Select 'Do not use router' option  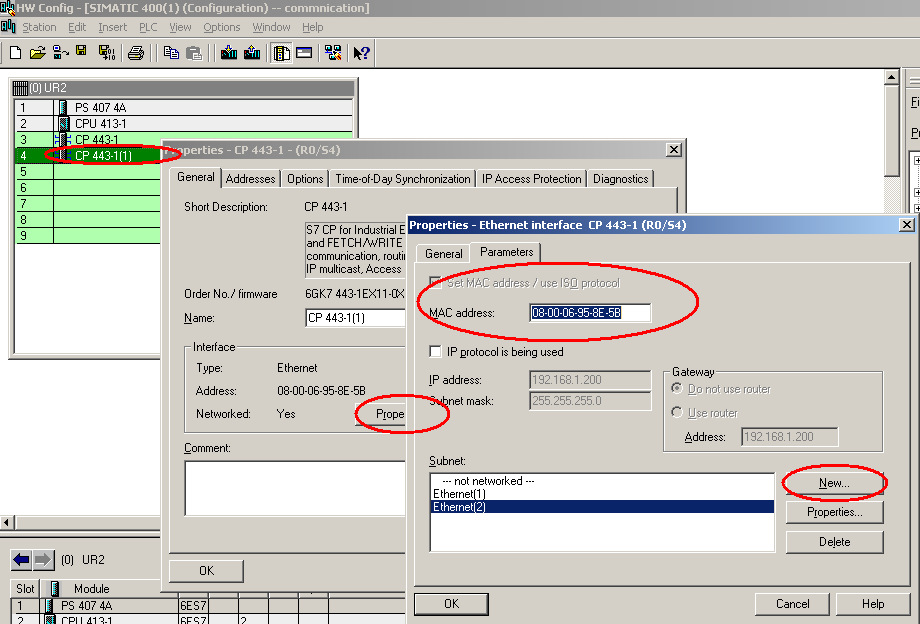pos(677,389)
